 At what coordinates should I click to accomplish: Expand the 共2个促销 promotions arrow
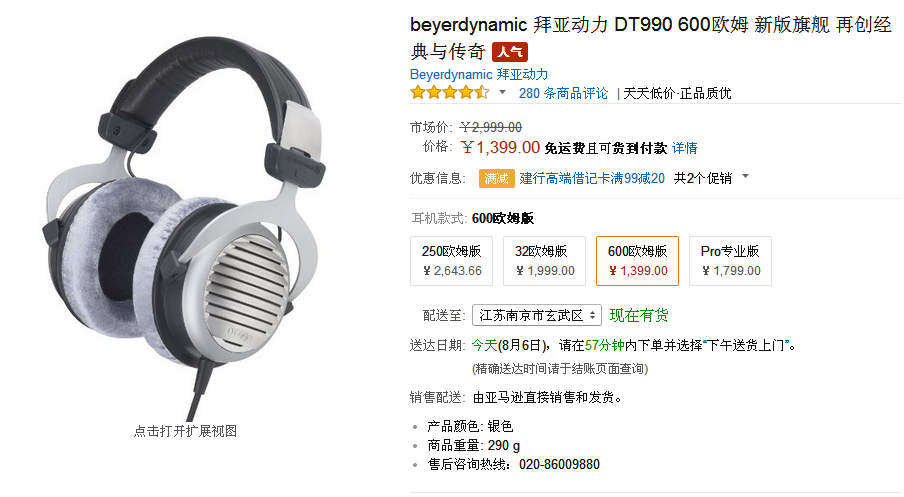tap(745, 176)
